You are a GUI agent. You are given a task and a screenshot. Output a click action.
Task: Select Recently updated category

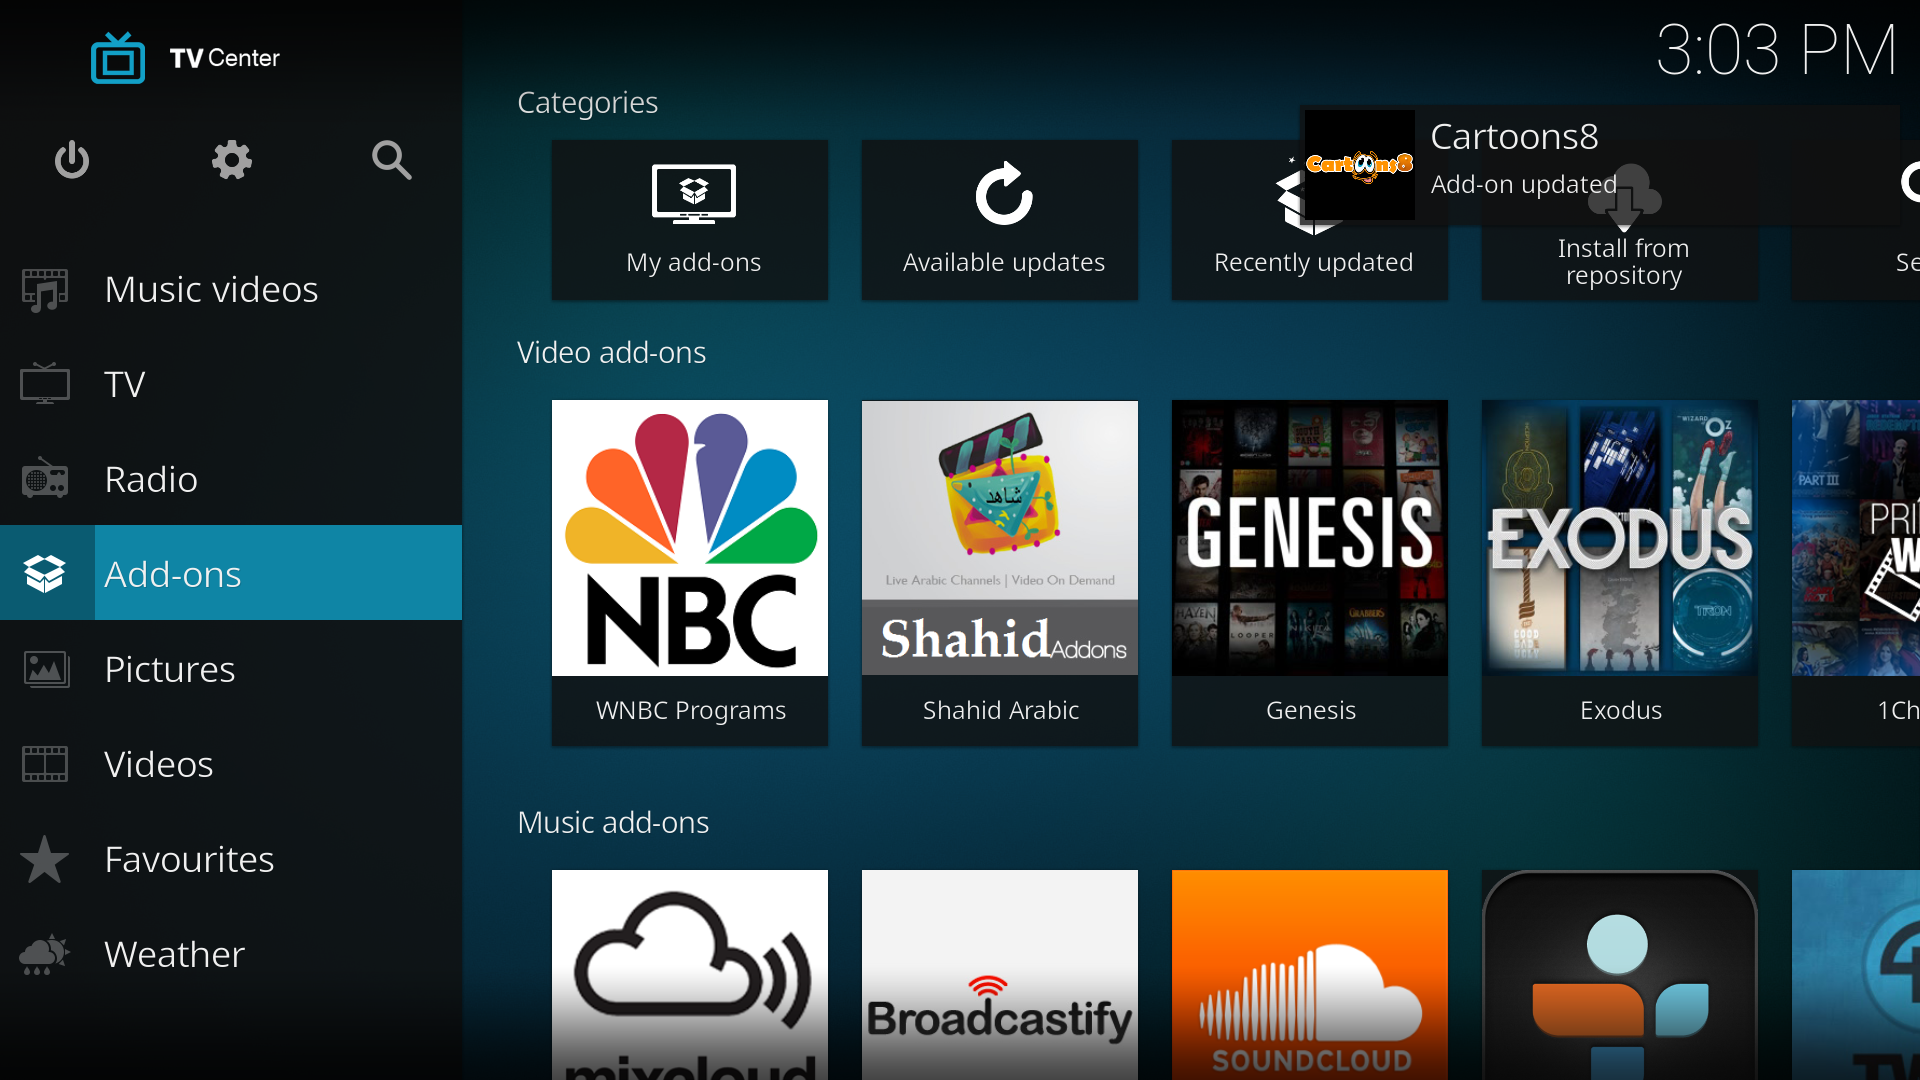tap(1312, 218)
